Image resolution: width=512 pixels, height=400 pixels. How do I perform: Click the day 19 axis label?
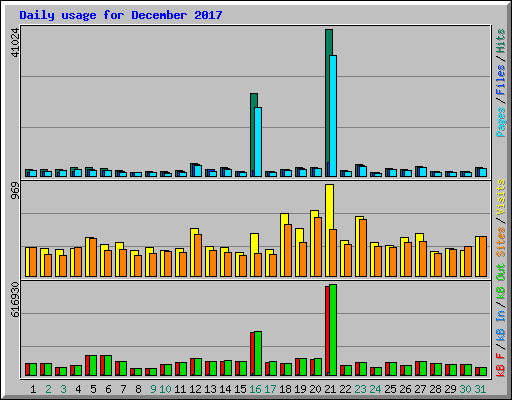pos(300,389)
